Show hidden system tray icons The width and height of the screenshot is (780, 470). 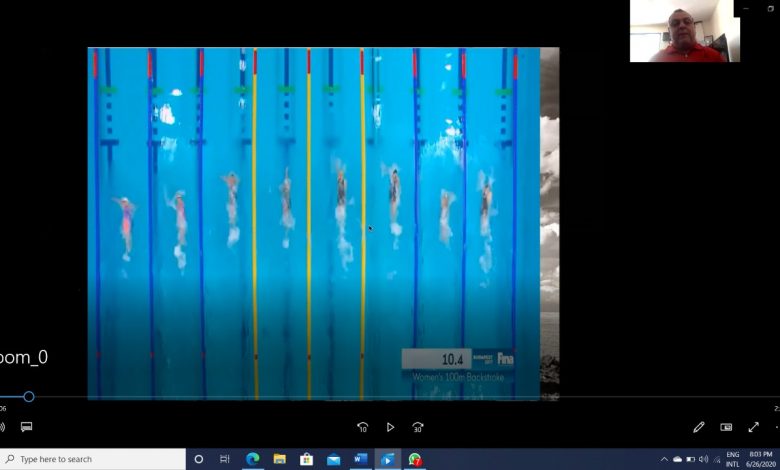click(x=664, y=460)
